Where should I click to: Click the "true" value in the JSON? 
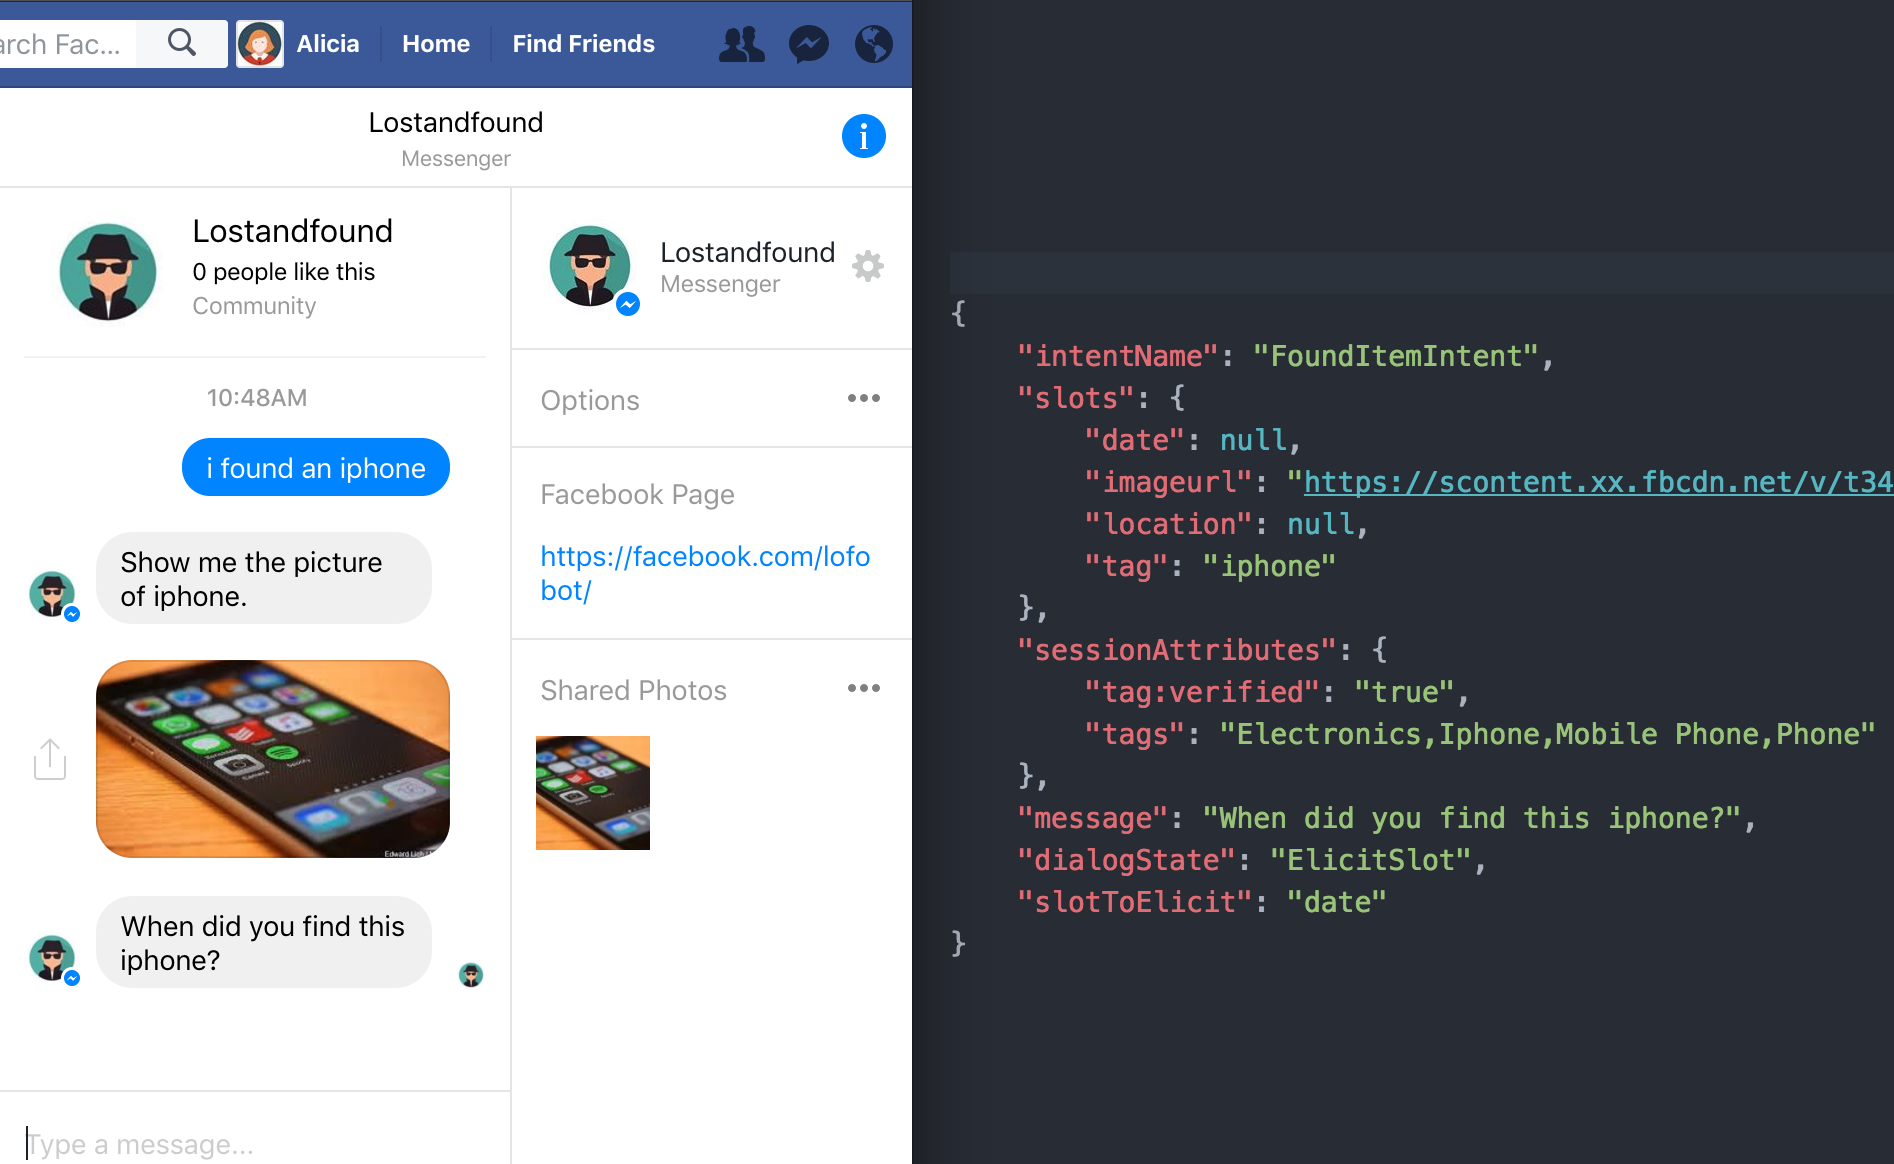tap(1405, 692)
